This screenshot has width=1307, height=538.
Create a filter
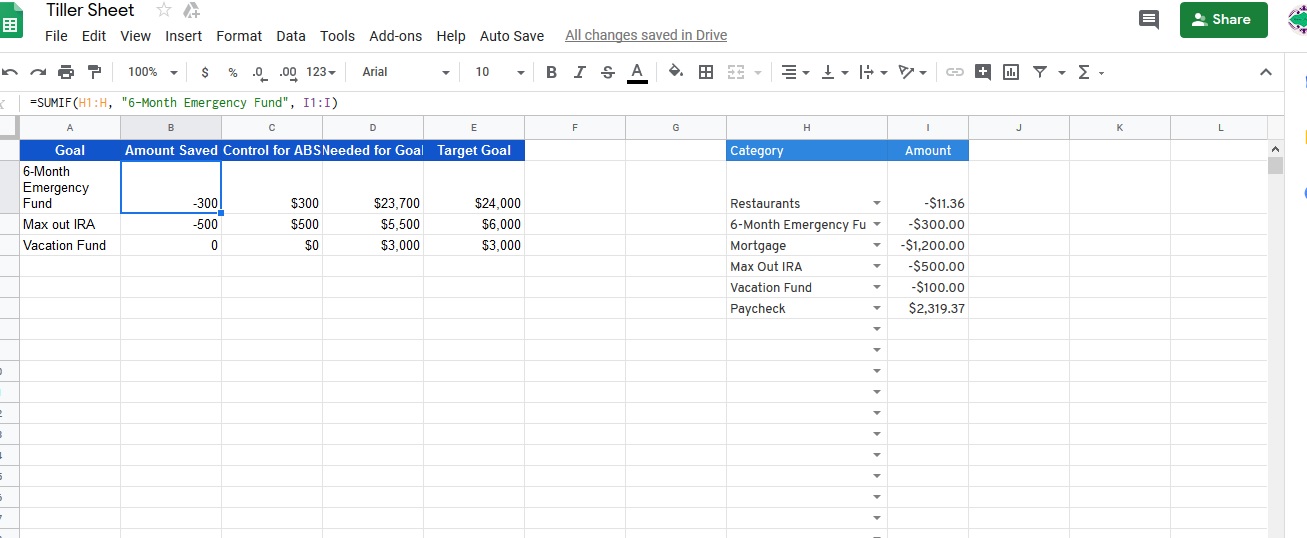pyautogui.click(x=1040, y=72)
